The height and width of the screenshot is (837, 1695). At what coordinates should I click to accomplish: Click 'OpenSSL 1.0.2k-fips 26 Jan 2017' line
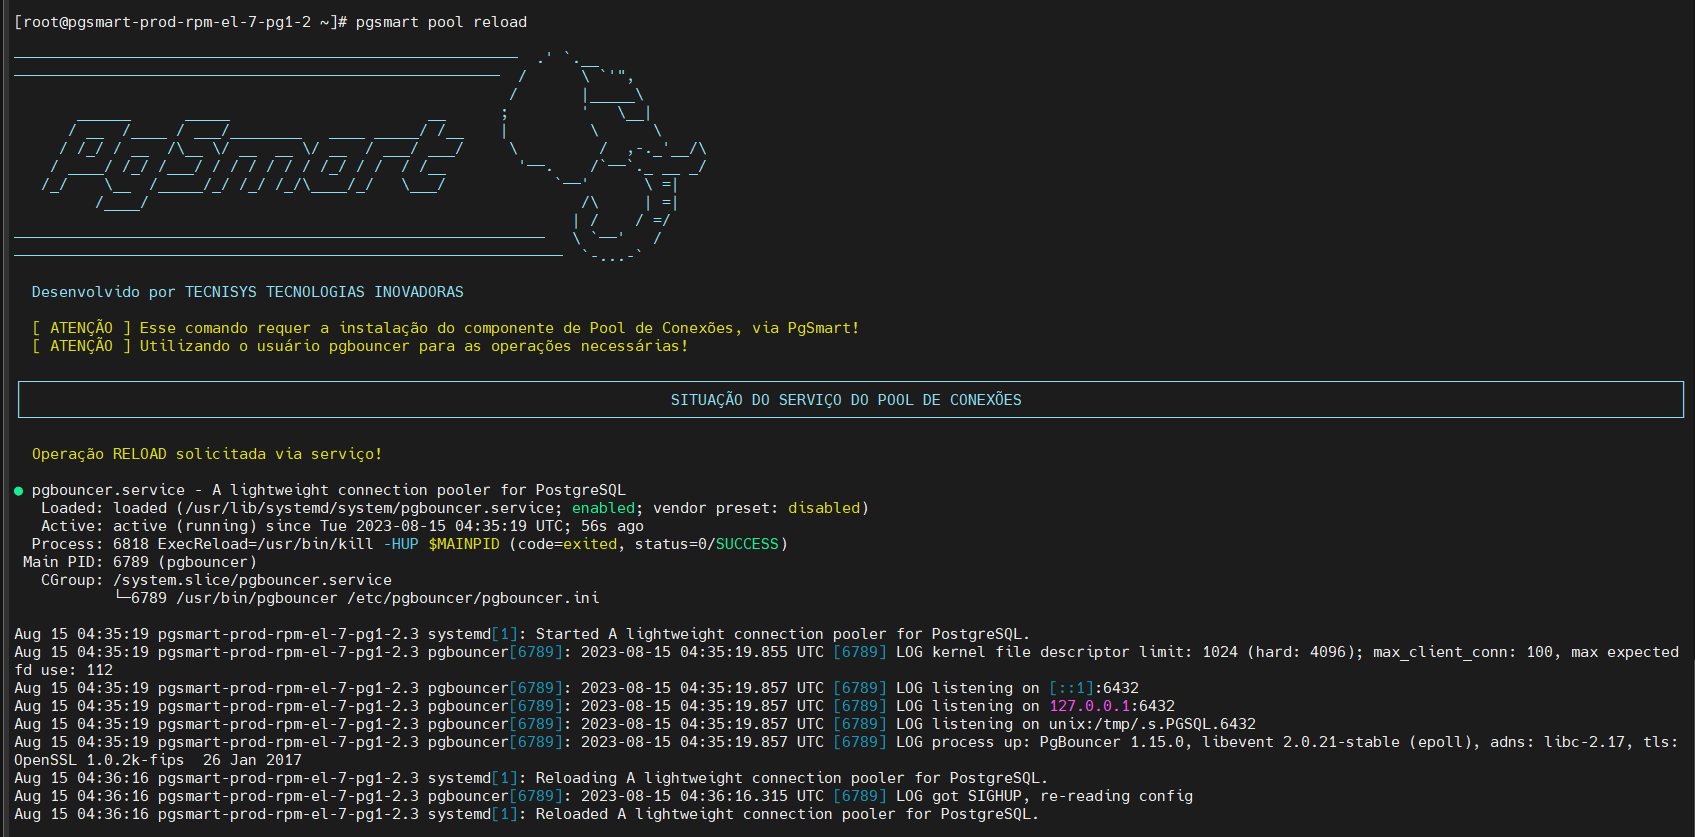[158, 760]
